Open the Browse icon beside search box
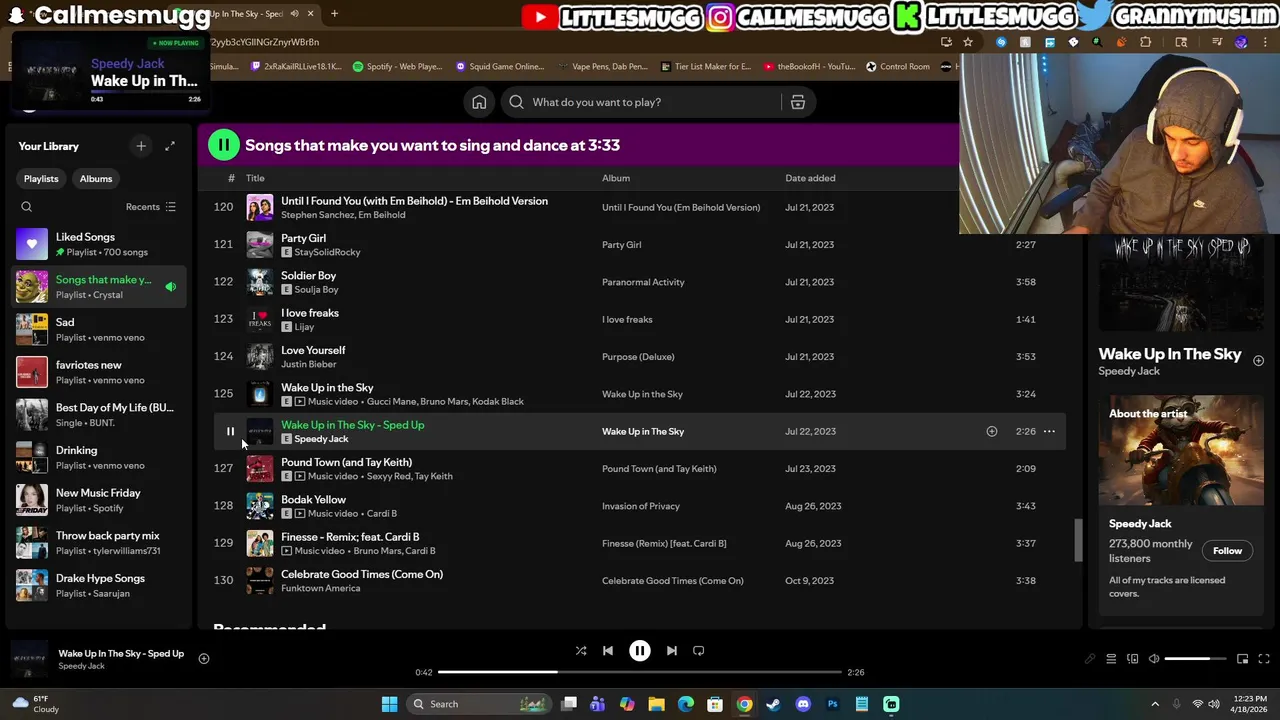The height and width of the screenshot is (720, 1280). (798, 102)
